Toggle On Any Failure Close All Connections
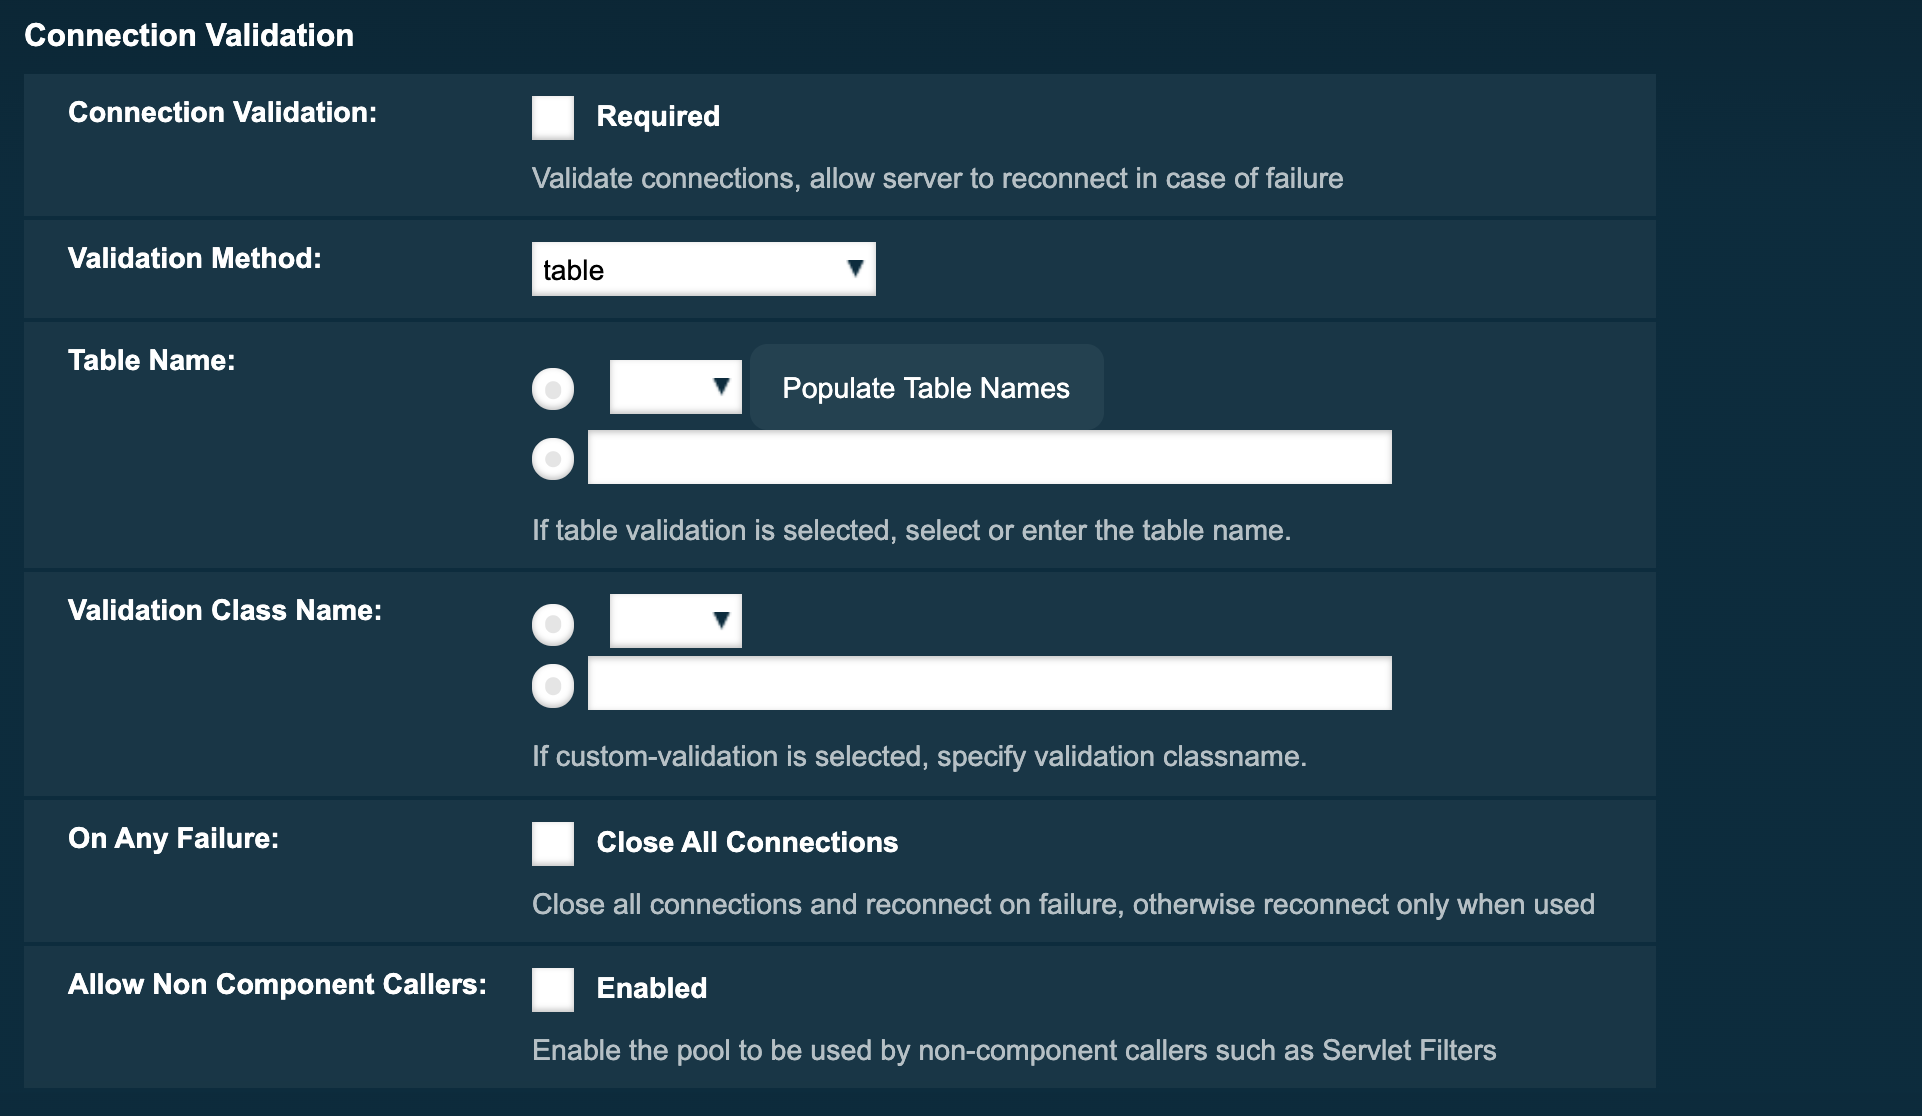Image resolution: width=1922 pixels, height=1116 pixels. [553, 841]
